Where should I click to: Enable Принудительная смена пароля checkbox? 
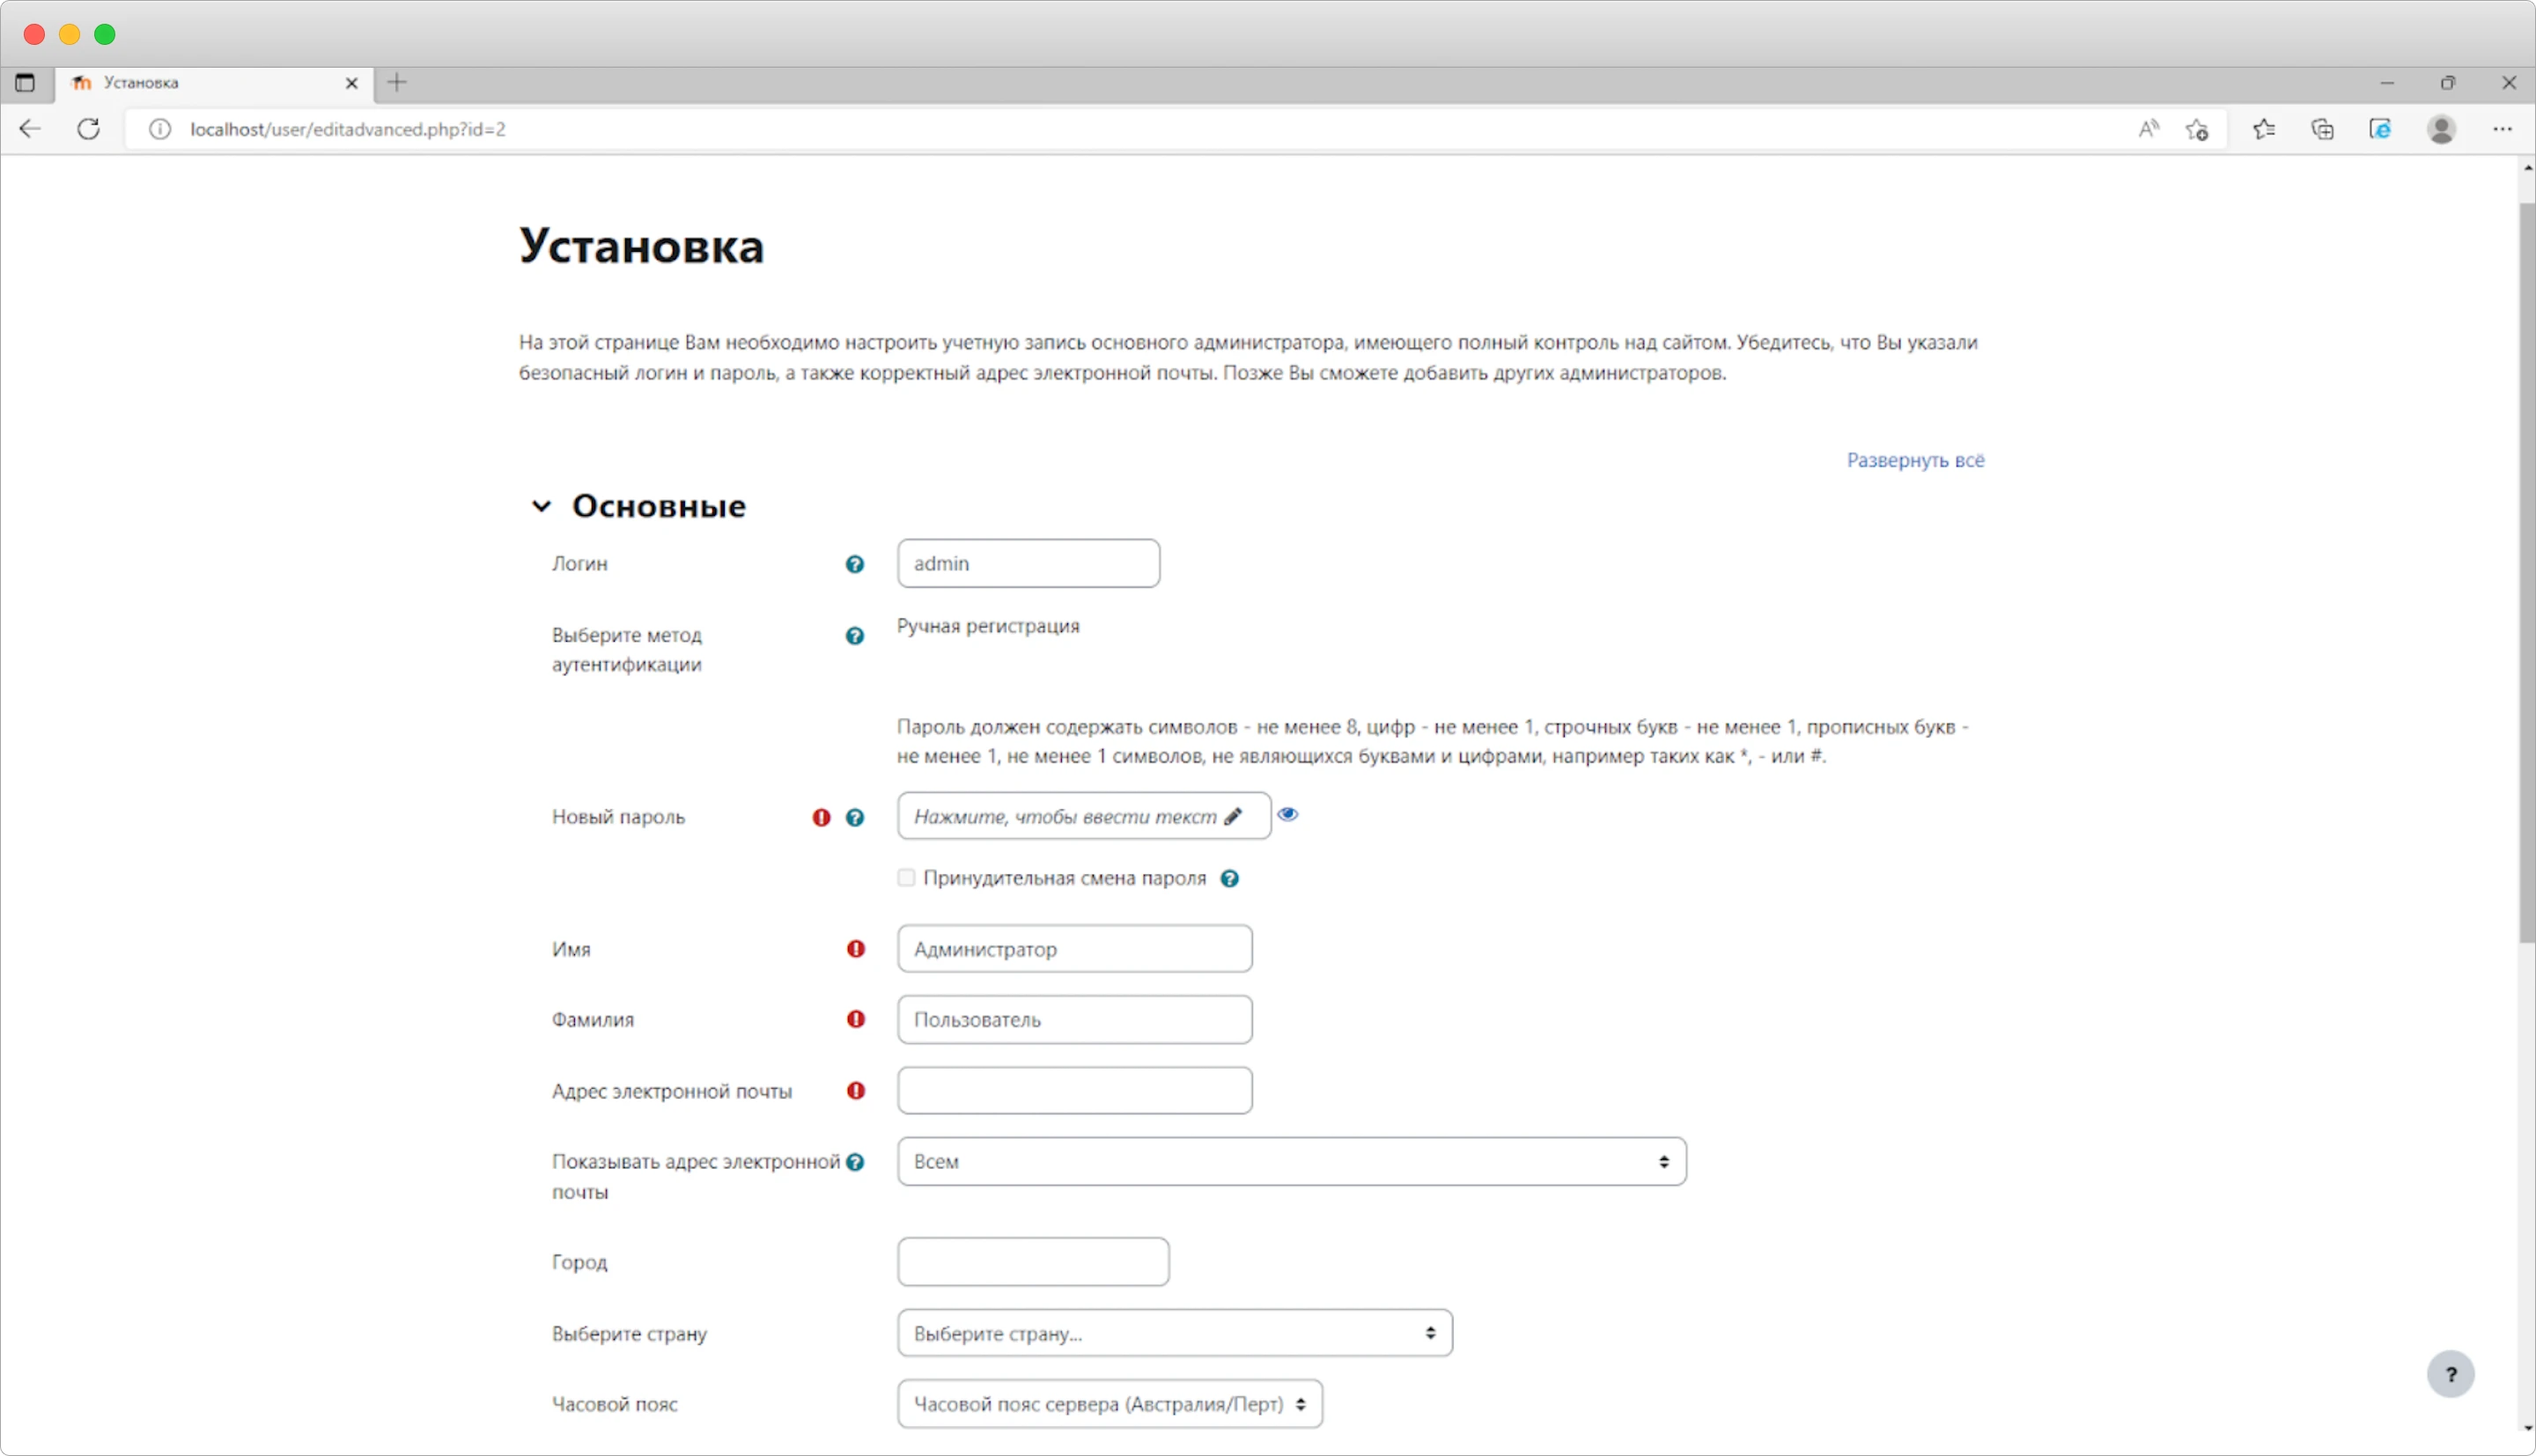click(905, 877)
